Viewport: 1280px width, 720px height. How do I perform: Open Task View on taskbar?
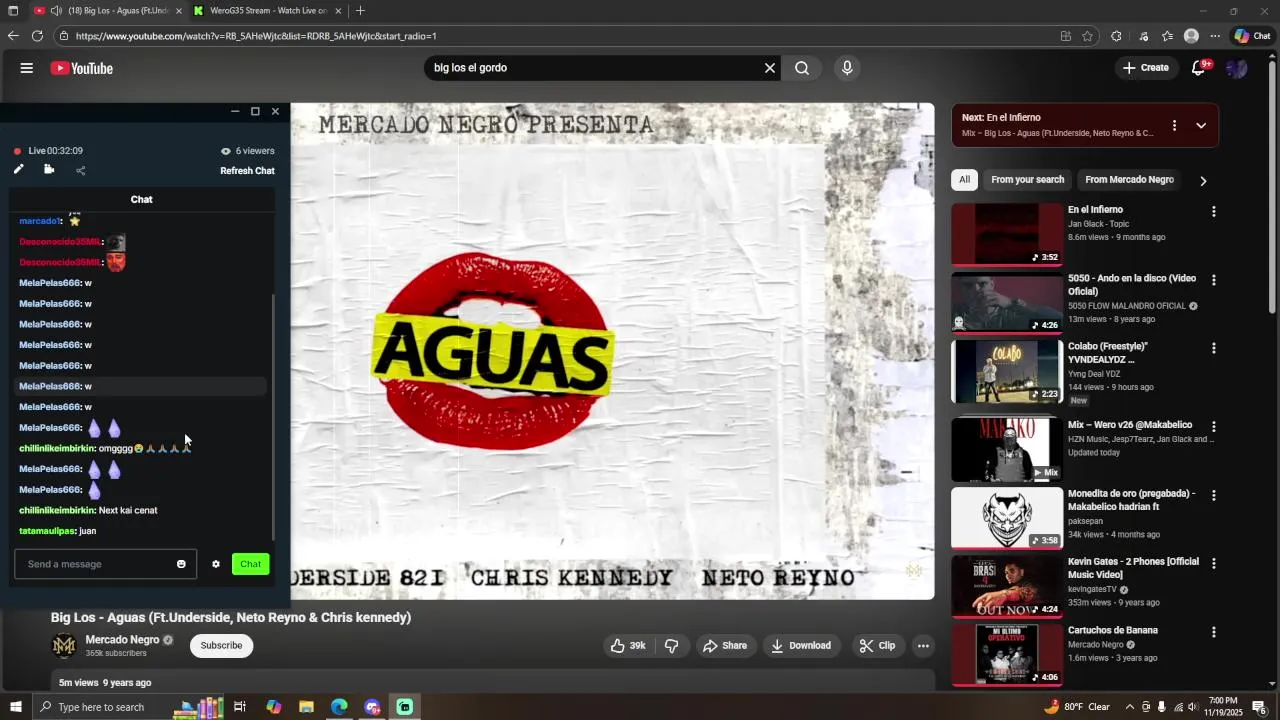[x=240, y=707]
